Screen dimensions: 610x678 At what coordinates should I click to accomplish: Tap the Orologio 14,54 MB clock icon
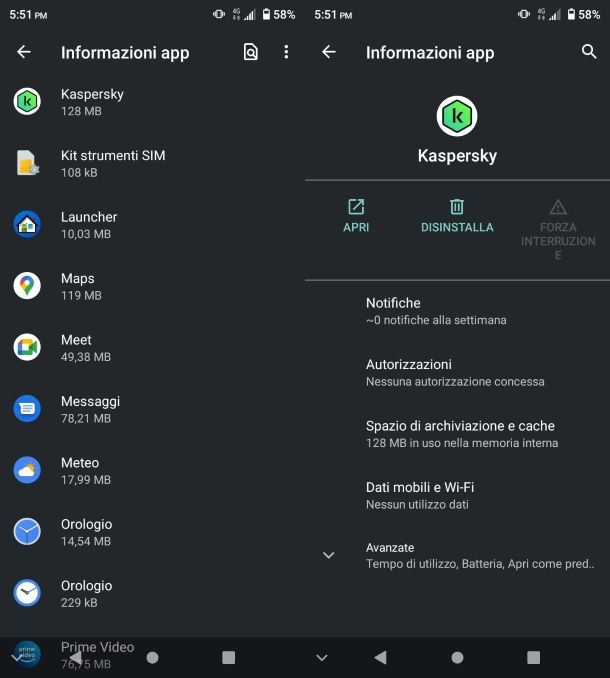click(27, 531)
